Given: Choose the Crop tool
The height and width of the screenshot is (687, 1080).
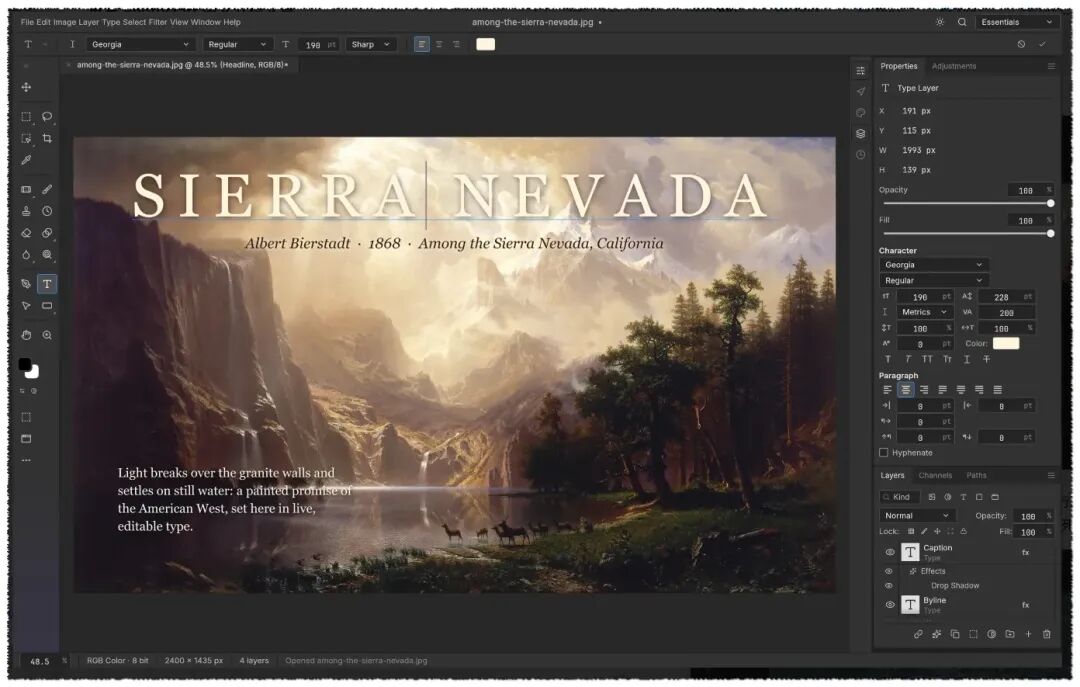Looking at the screenshot, I should click(x=47, y=139).
